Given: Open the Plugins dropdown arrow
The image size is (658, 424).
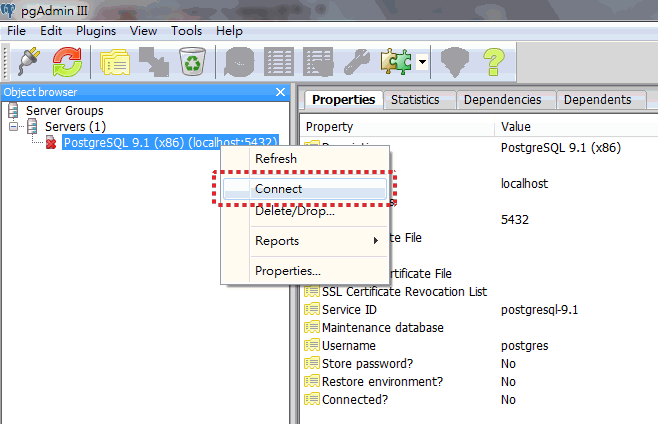Looking at the screenshot, I should click(422, 63).
